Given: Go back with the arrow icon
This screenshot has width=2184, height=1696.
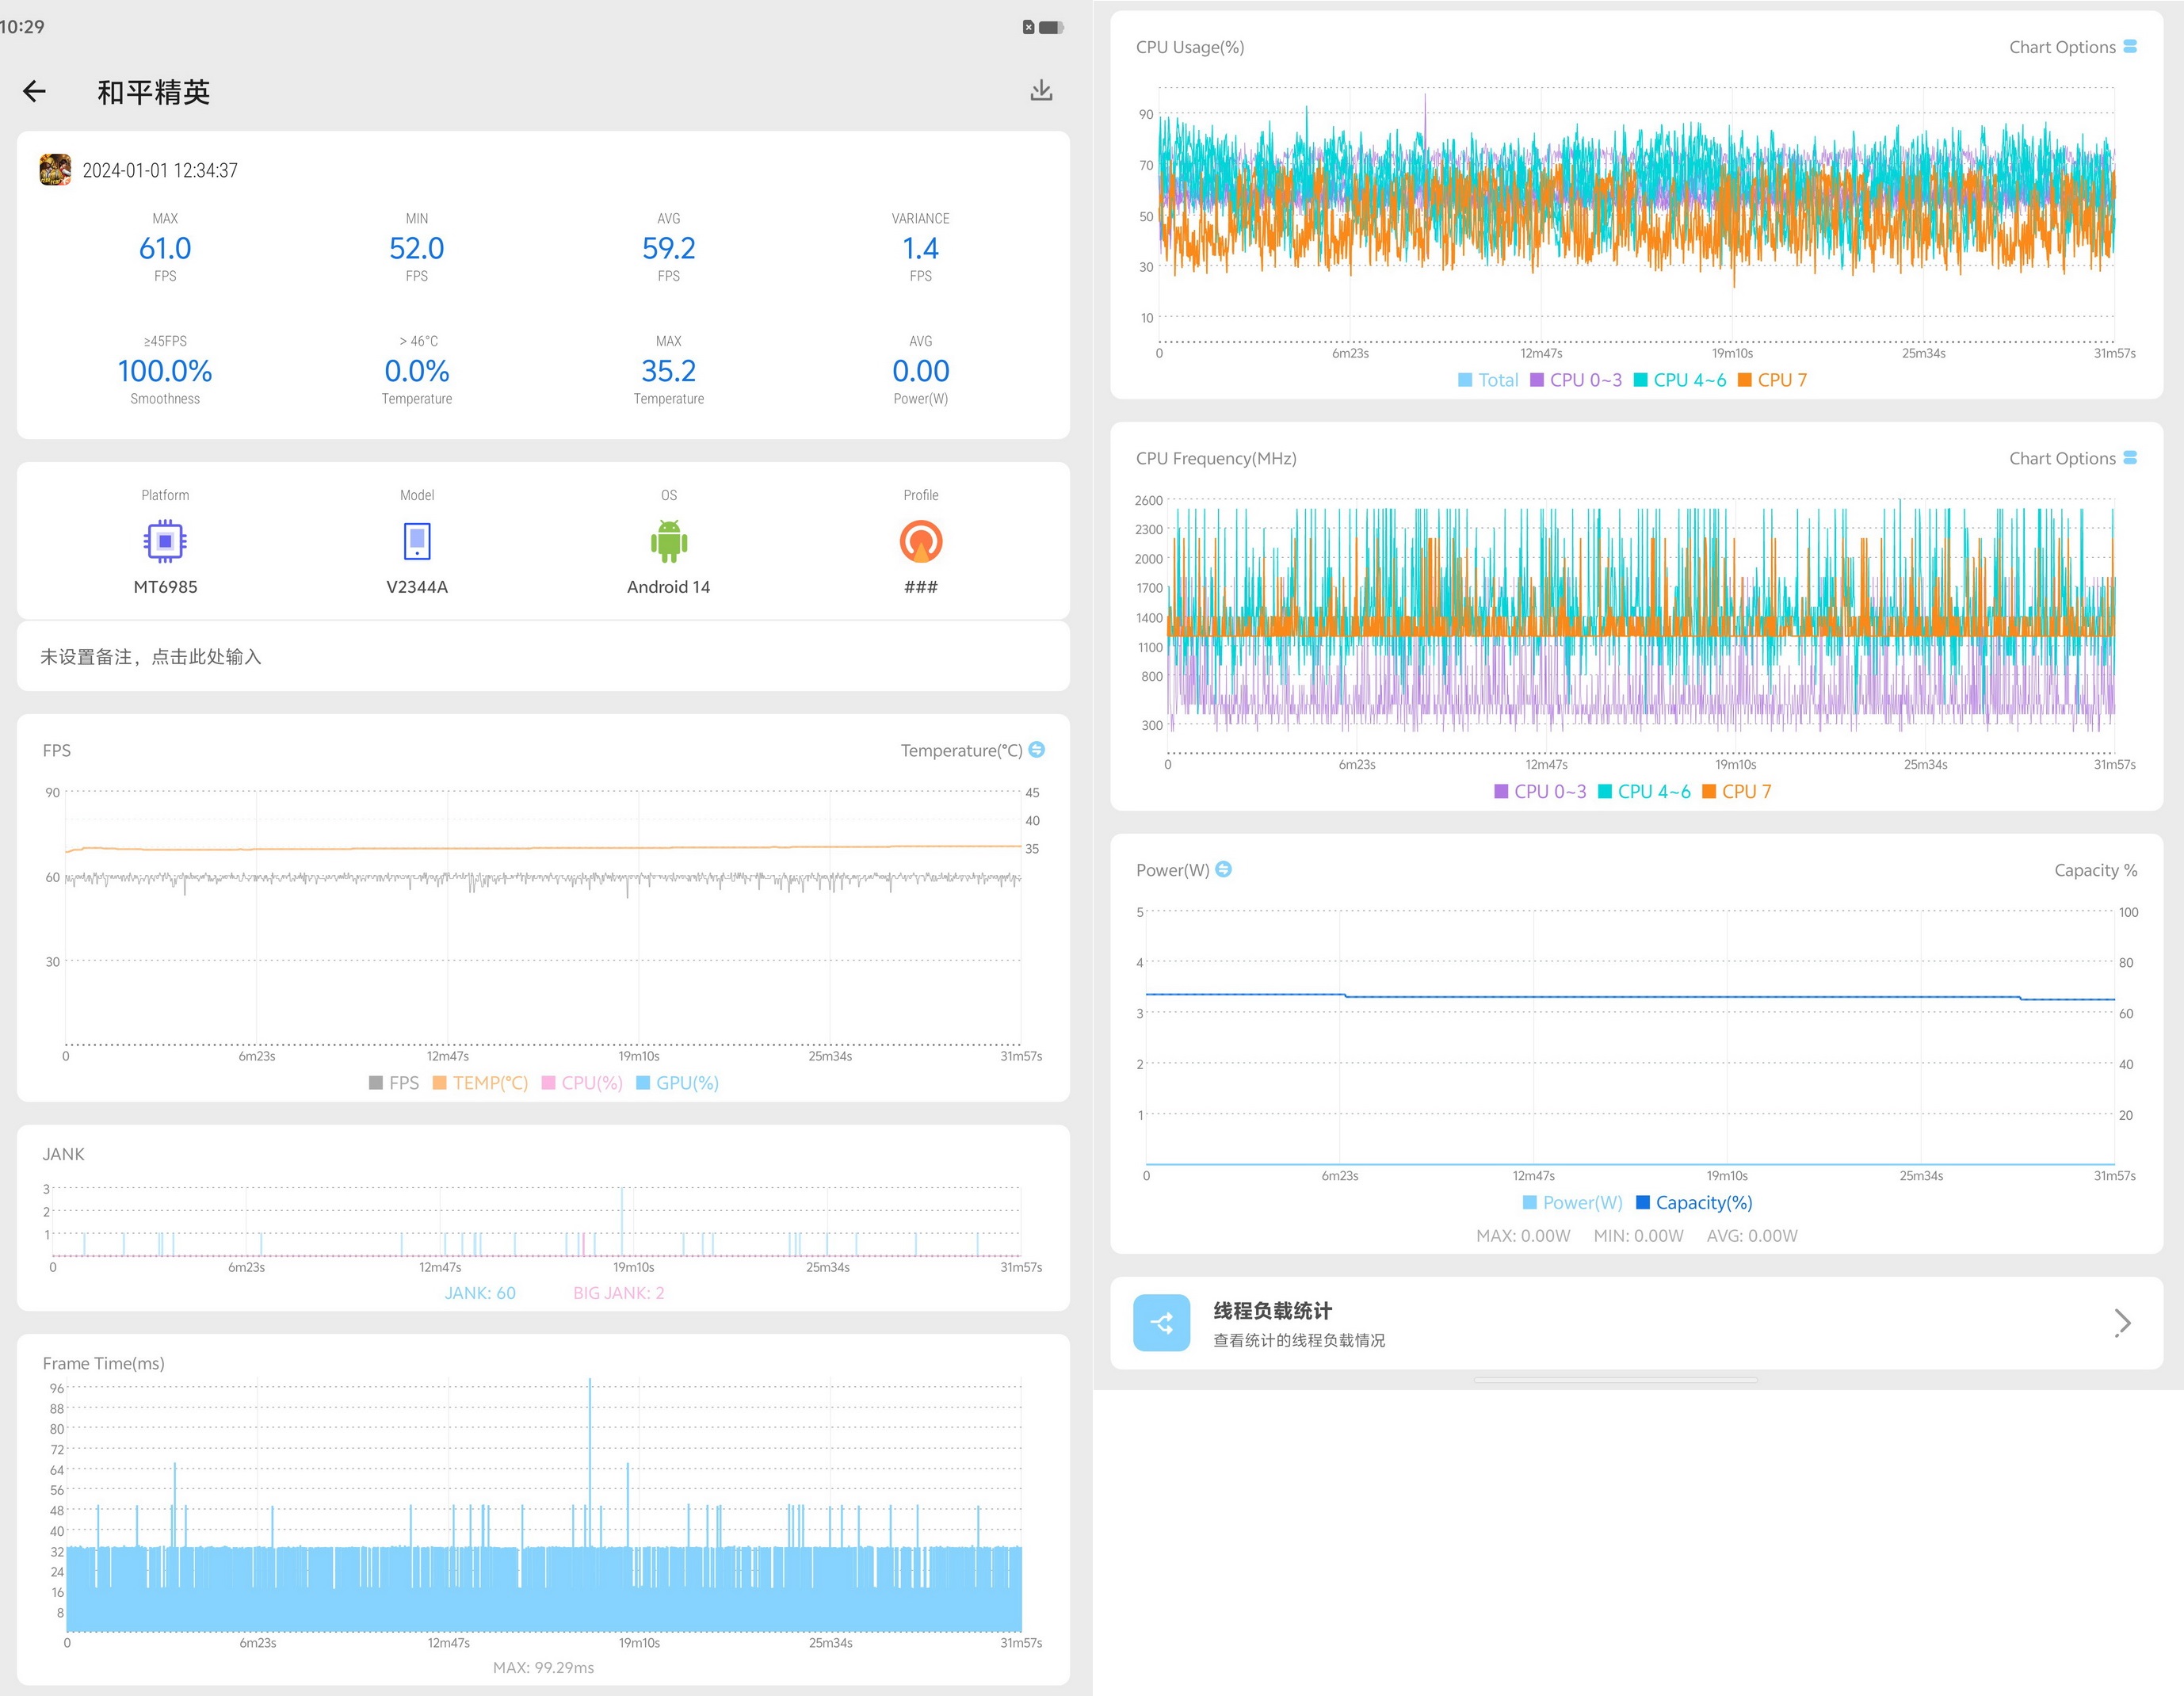Looking at the screenshot, I should [34, 92].
